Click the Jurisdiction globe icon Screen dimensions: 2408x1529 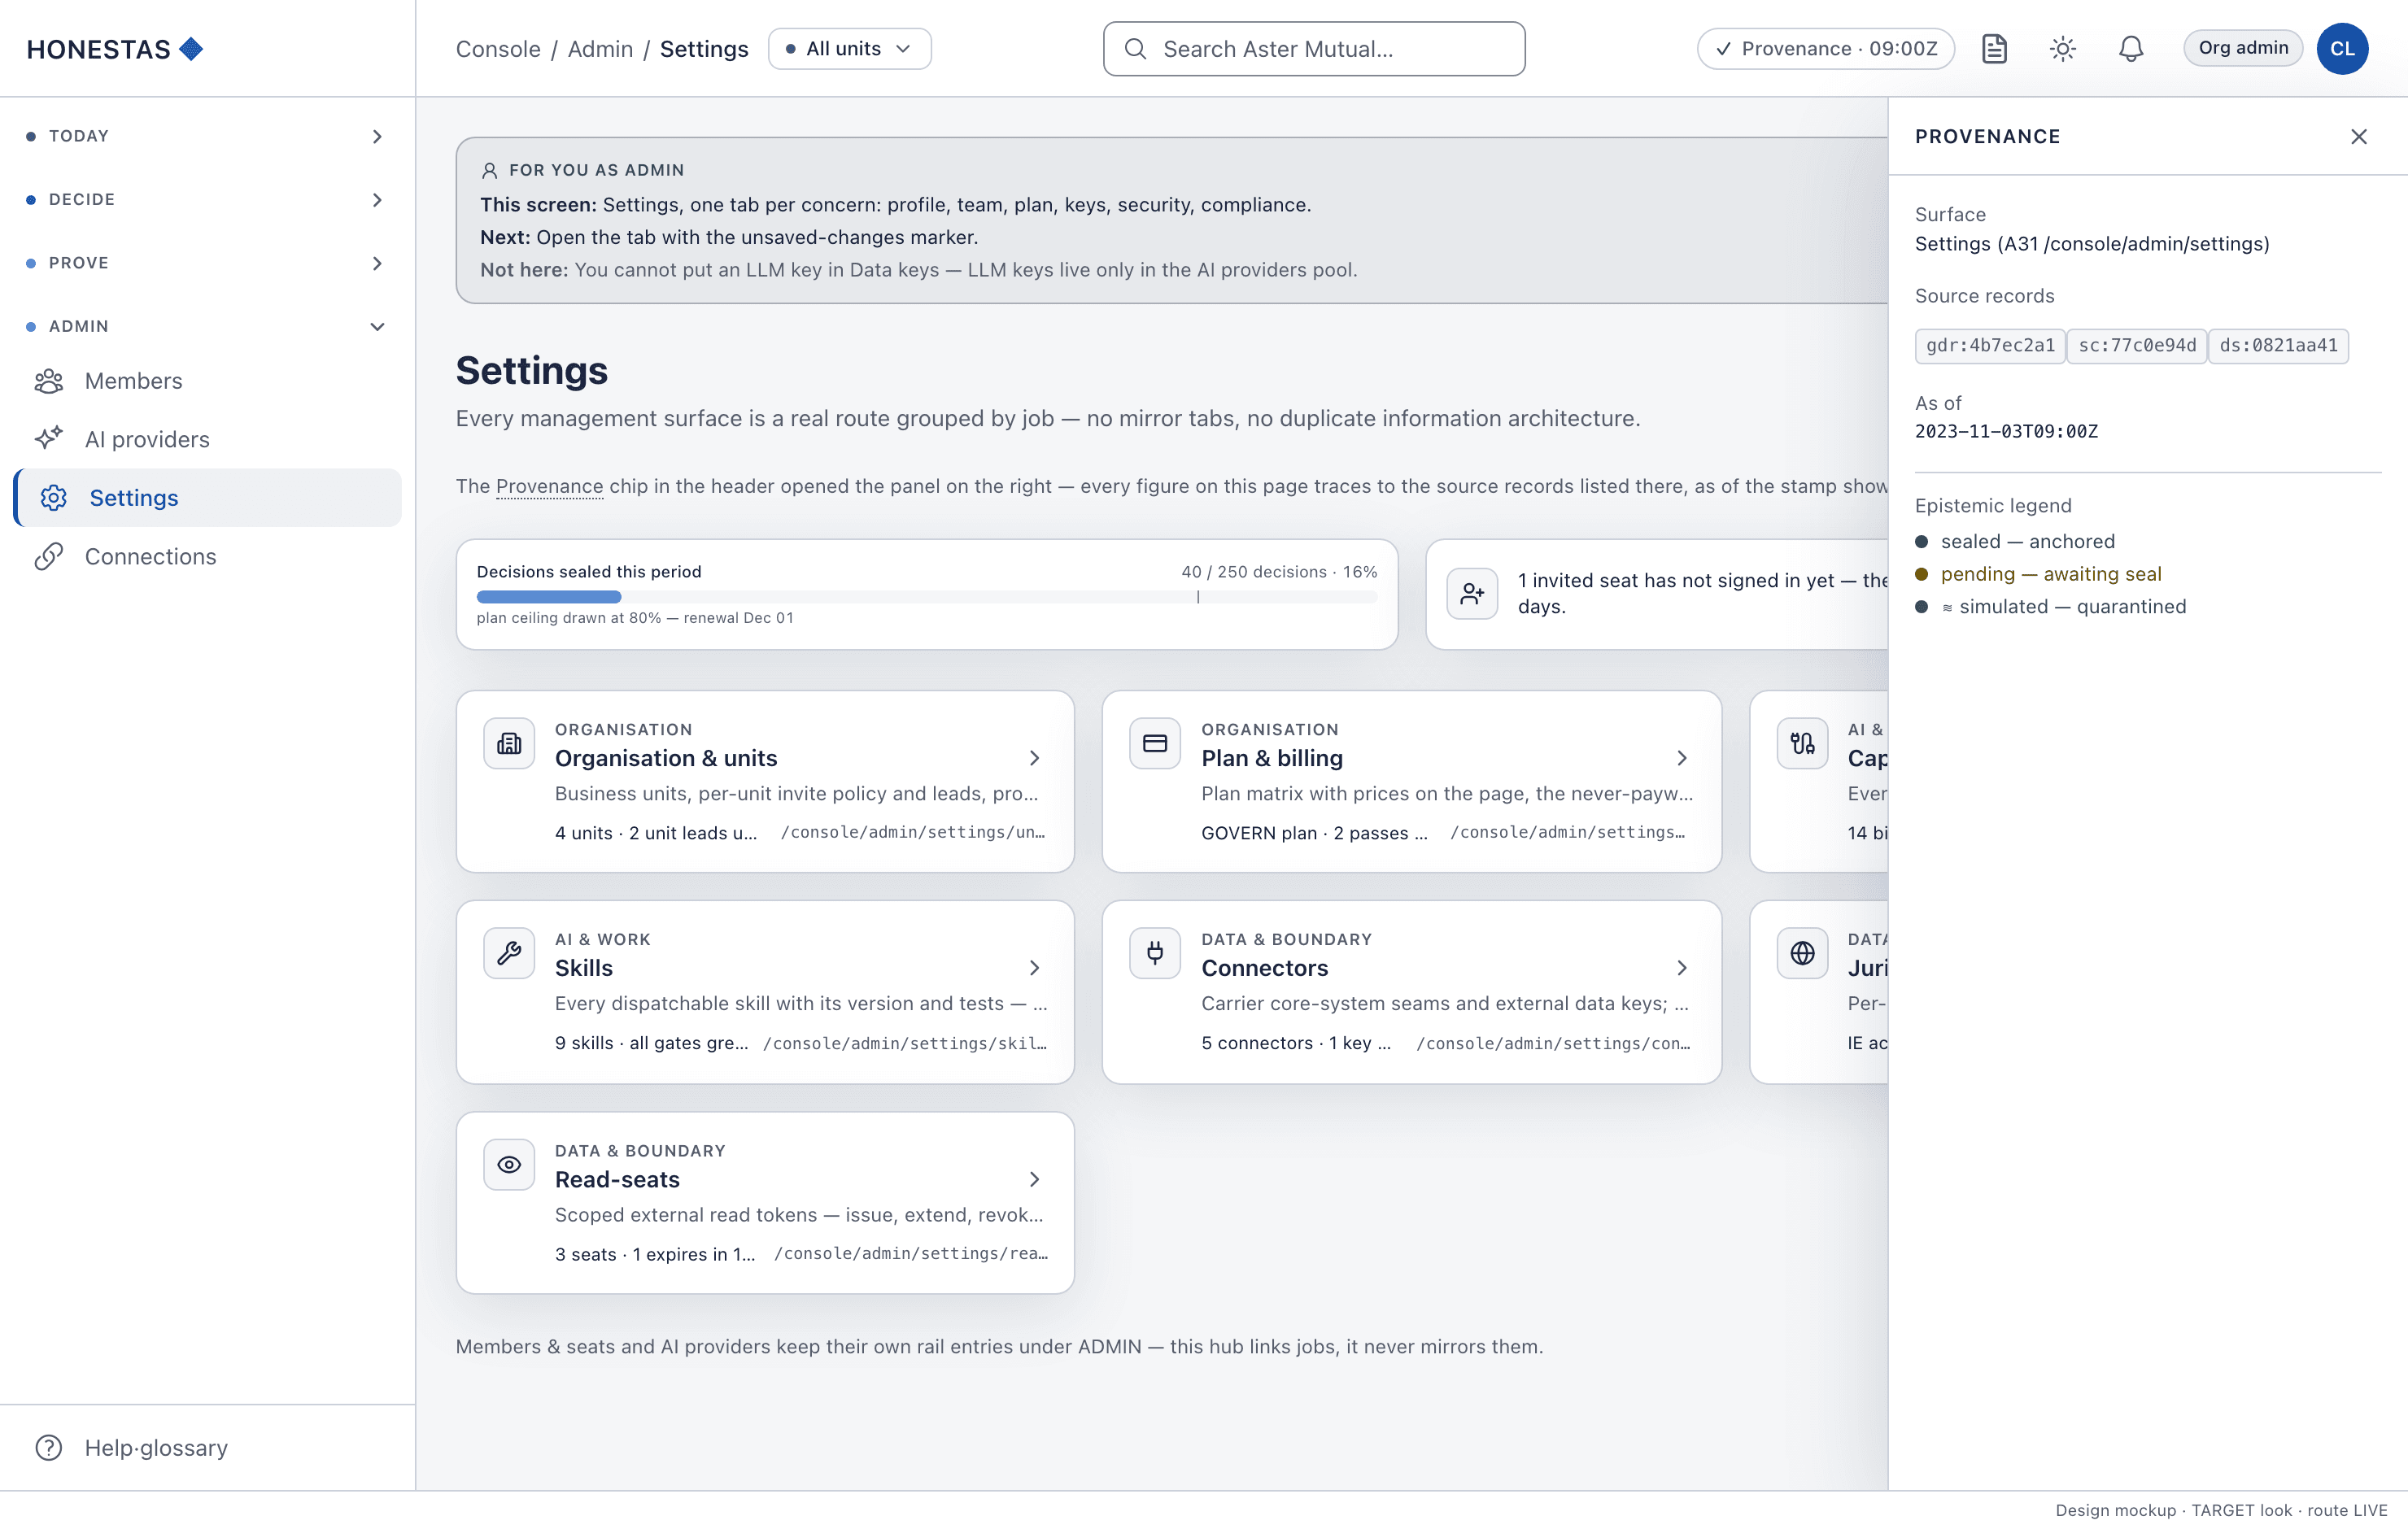[1802, 953]
